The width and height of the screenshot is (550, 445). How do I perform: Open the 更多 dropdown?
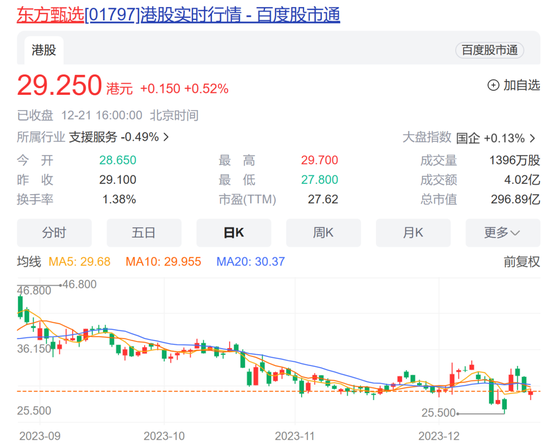pyautogui.click(x=503, y=232)
